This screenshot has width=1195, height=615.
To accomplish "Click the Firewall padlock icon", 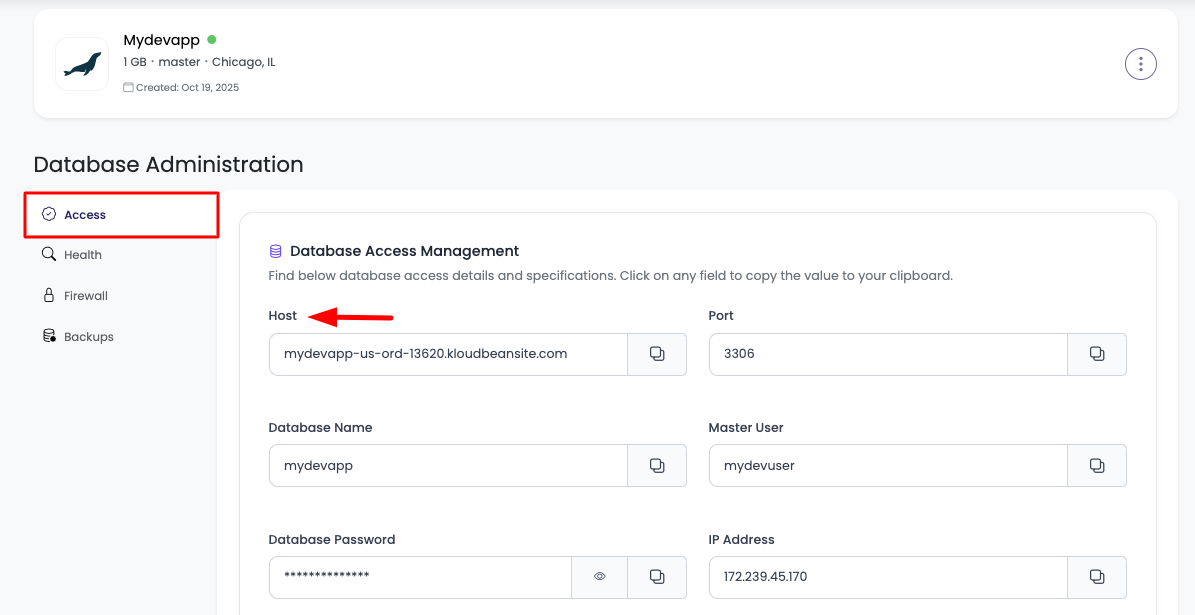I will [48, 295].
